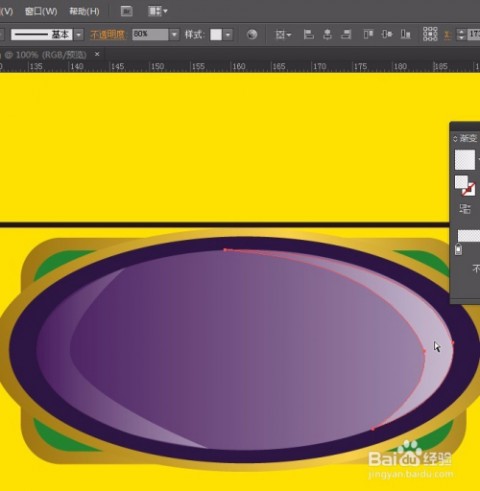This screenshot has height=491, width=480.
Task: Select the horizontal align center icon
Action: pyautogui.click(x=327, y=34)
